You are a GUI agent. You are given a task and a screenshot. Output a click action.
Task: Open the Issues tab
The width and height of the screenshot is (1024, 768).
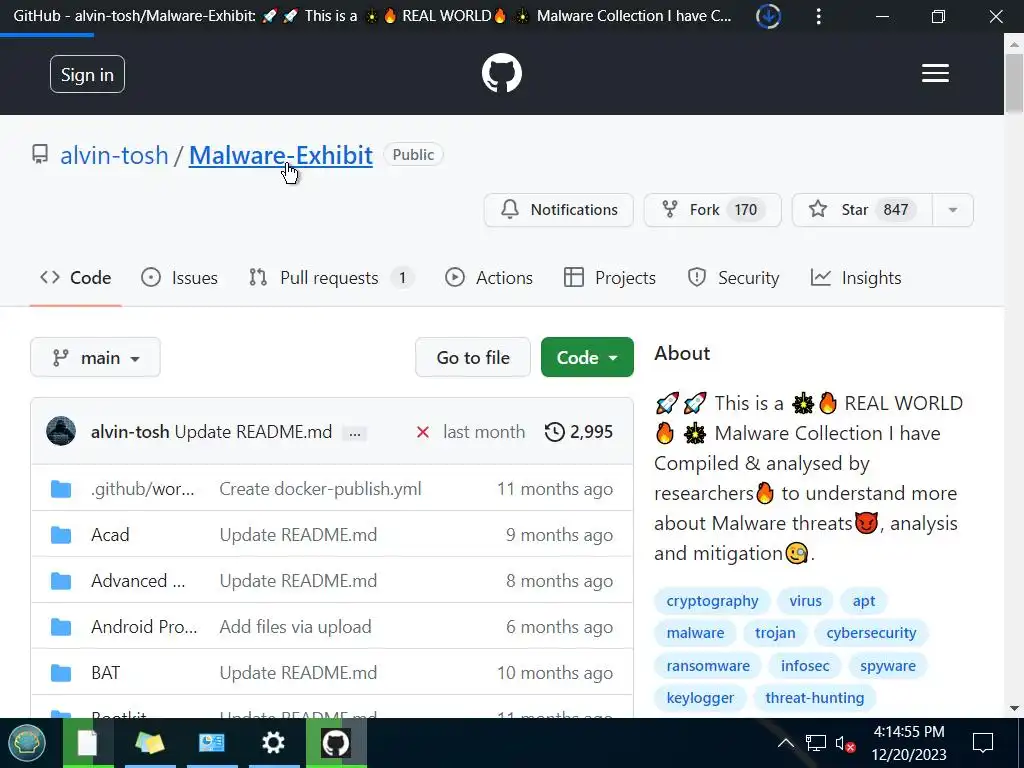click(x=180, y=278)
